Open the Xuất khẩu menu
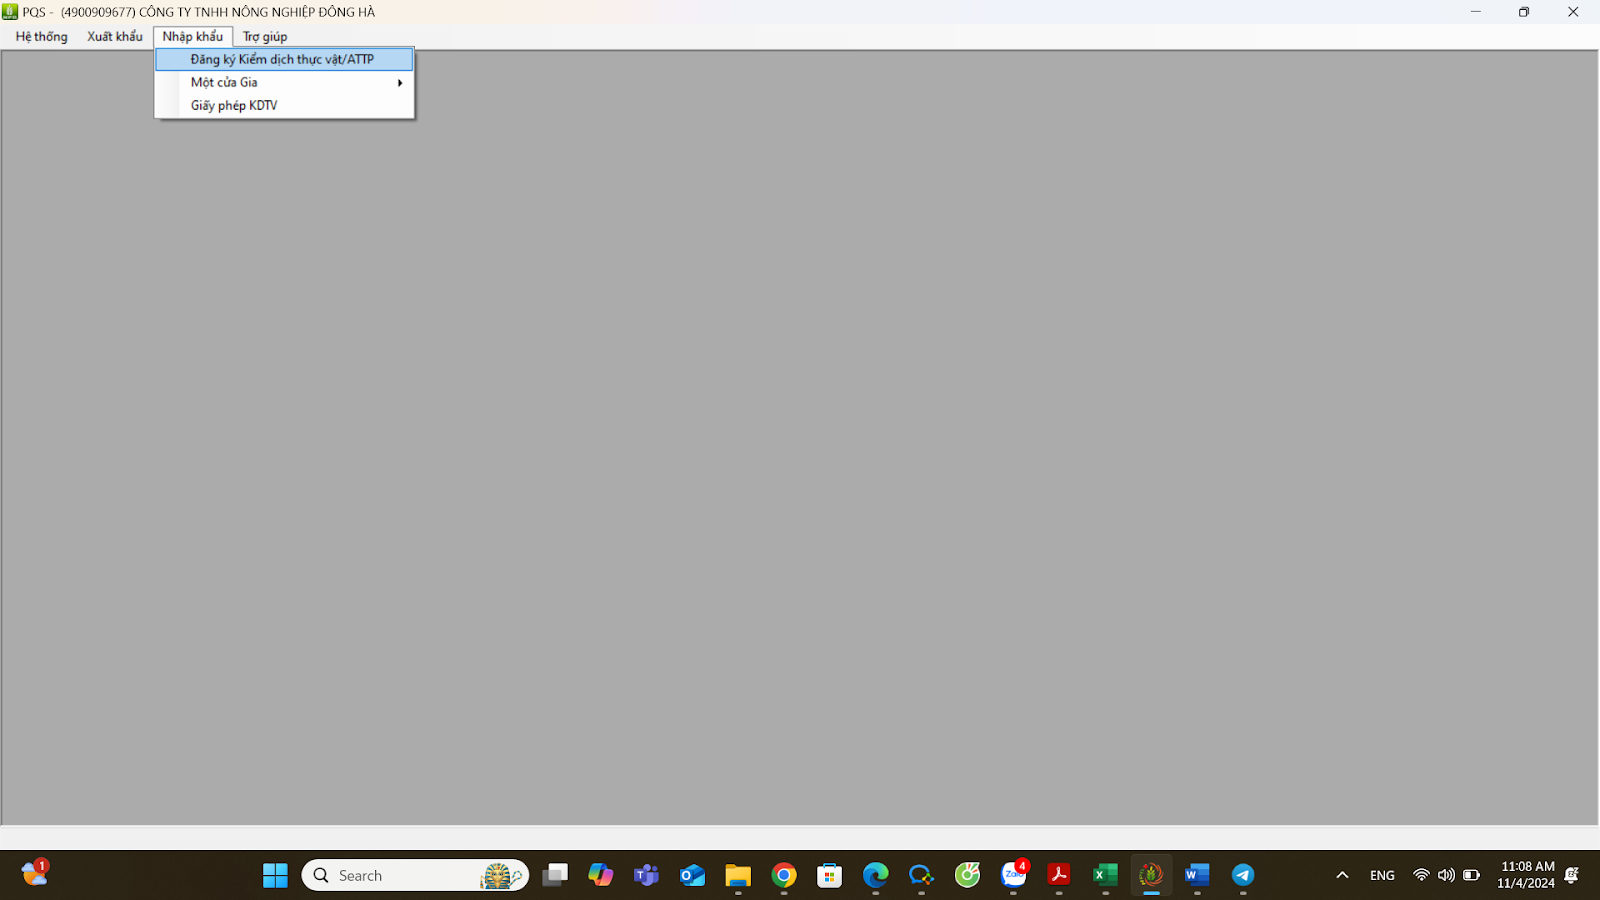Image resolution: width=1600 pixels, height=900 pixels. (x=115, y=36)
